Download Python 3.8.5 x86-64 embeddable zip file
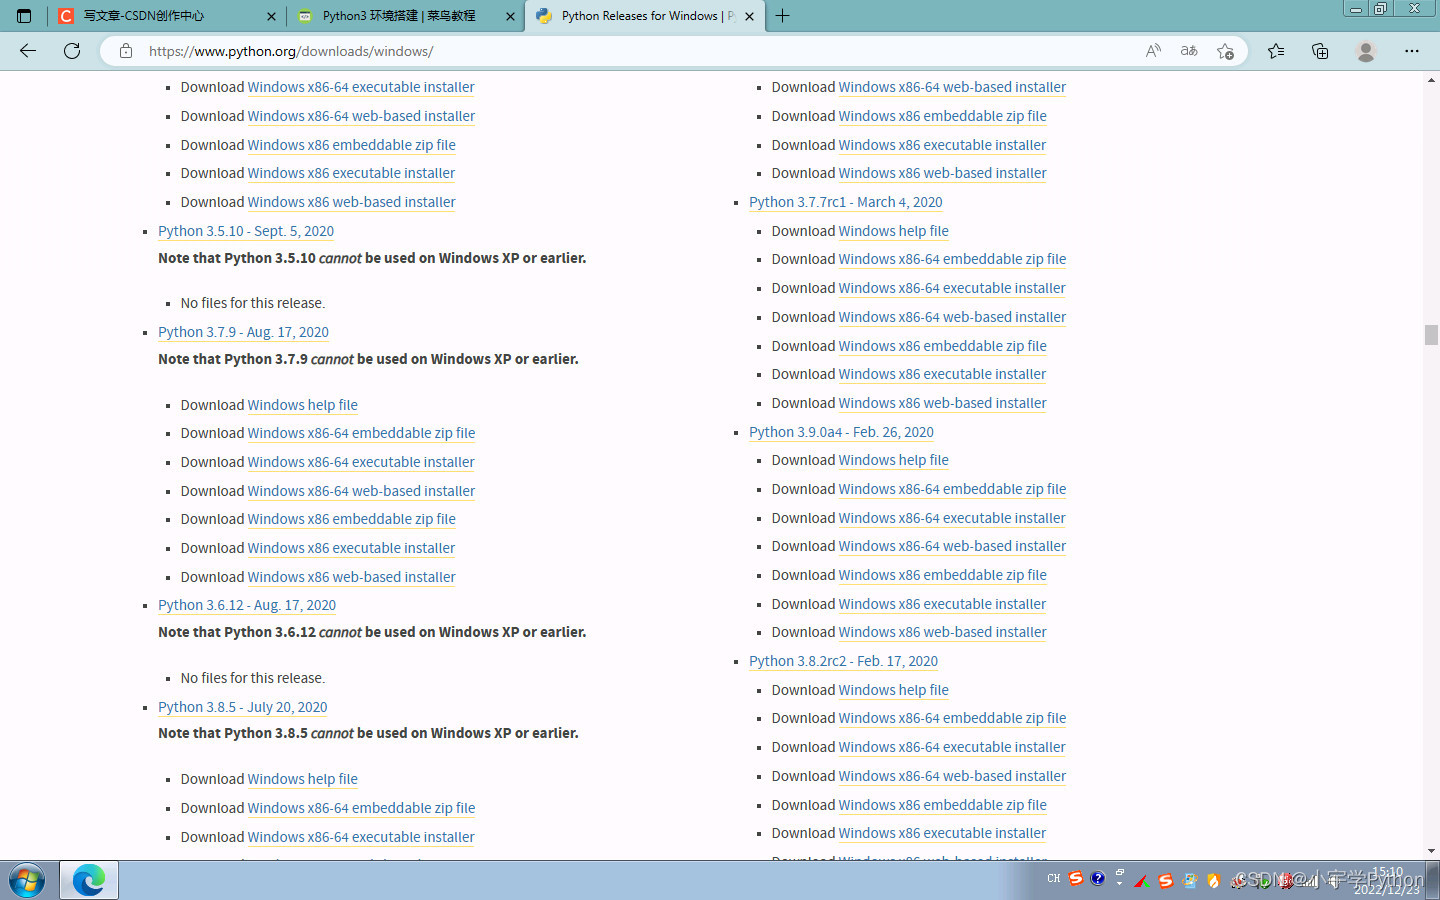The image size is (1440, 900). (362, 808)
